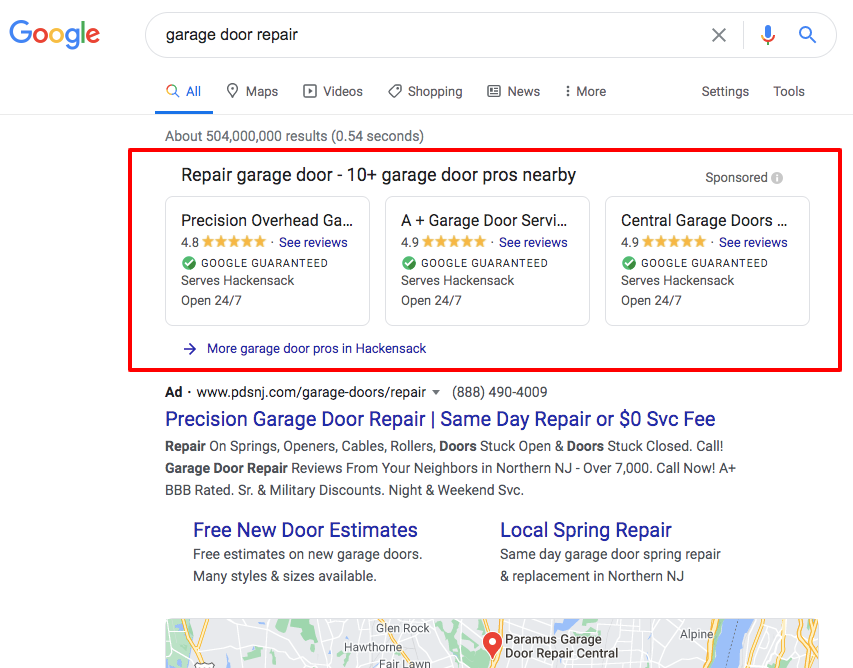The image size is (853, 668).
Task: Go to the Shopping tab
Action: [425, 91]
